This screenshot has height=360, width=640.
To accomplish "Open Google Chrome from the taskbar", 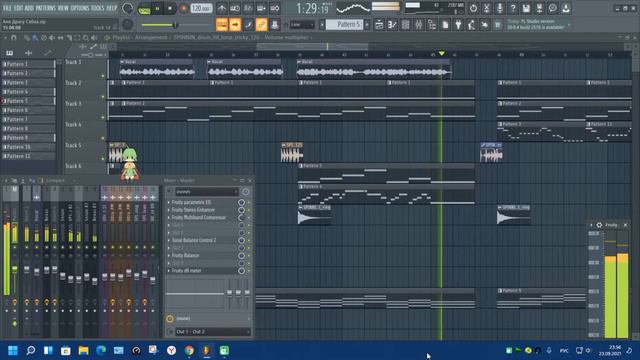I will (x=189, y=350).
